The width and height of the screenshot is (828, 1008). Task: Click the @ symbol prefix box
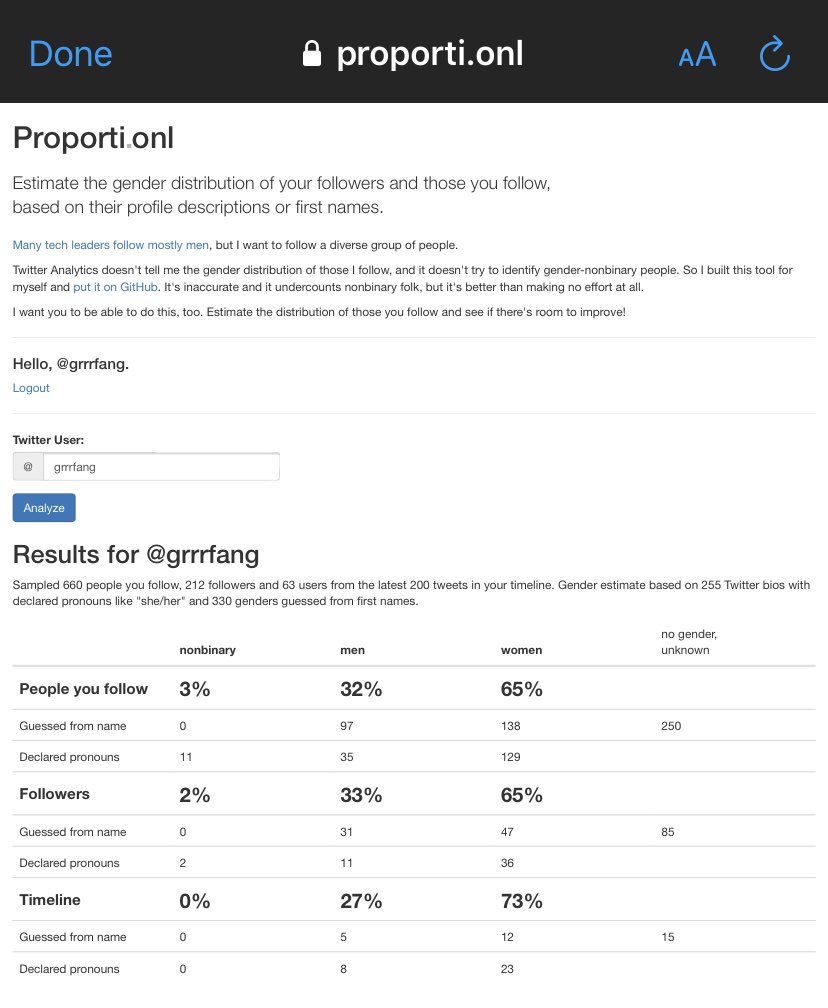click(x=28, y=467)
